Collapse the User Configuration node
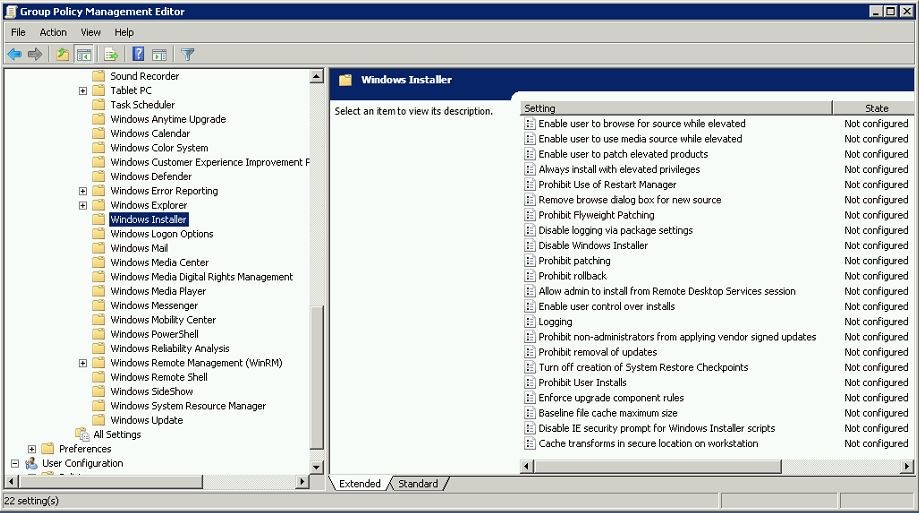The height and width of the screenshot is (513, 919). pos(15,463)
